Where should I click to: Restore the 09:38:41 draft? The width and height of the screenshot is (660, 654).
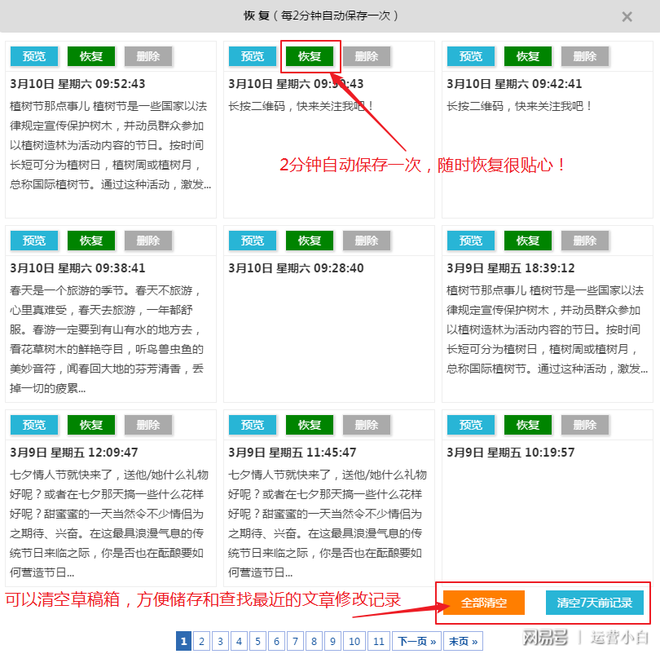[91, 241]
